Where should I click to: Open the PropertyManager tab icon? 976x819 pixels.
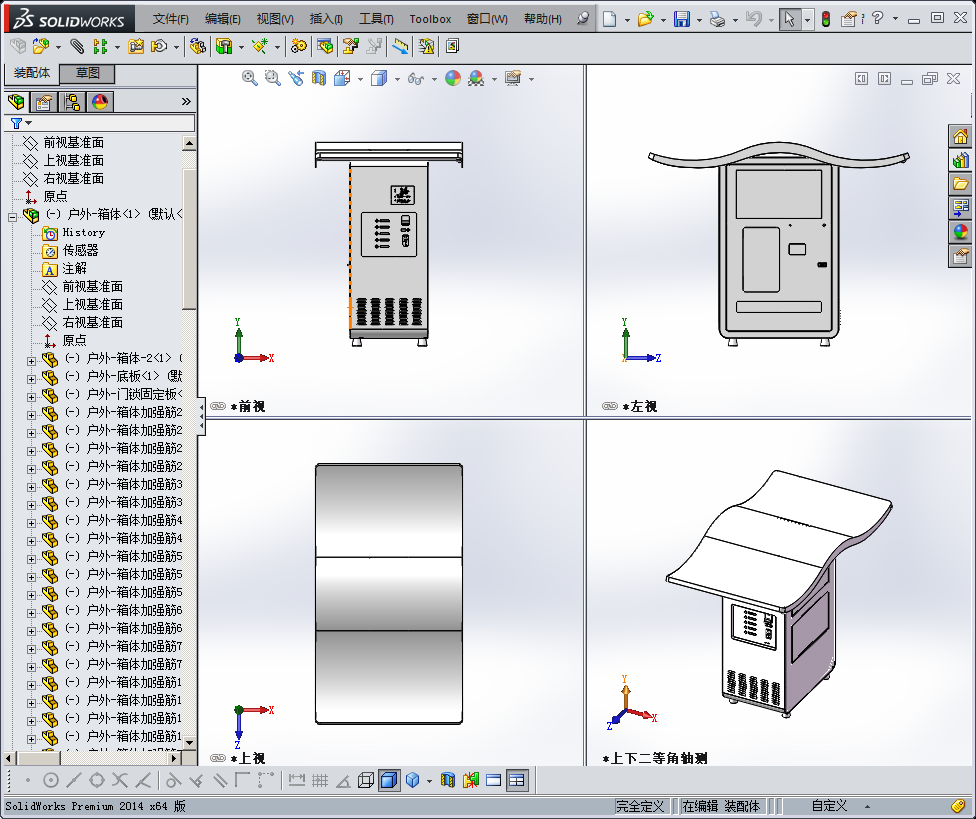tap(44, 101)
